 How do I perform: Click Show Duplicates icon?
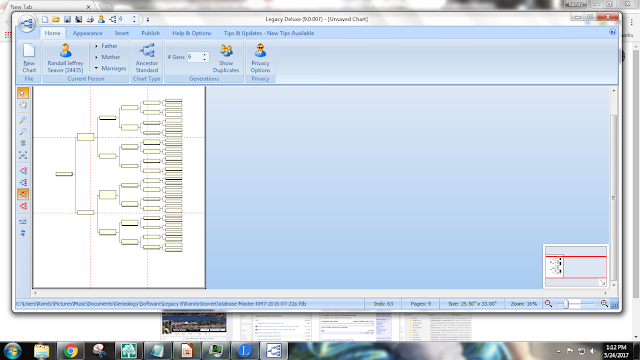pos(226,58)
